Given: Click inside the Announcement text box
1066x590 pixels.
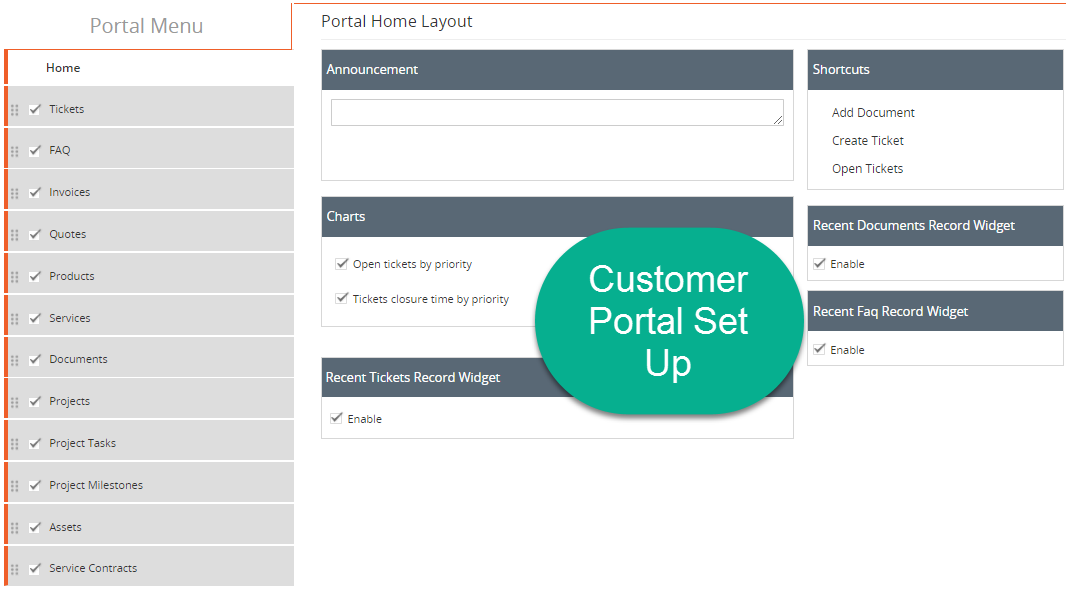Looking at the screenshot, I should tap(557, 113).
